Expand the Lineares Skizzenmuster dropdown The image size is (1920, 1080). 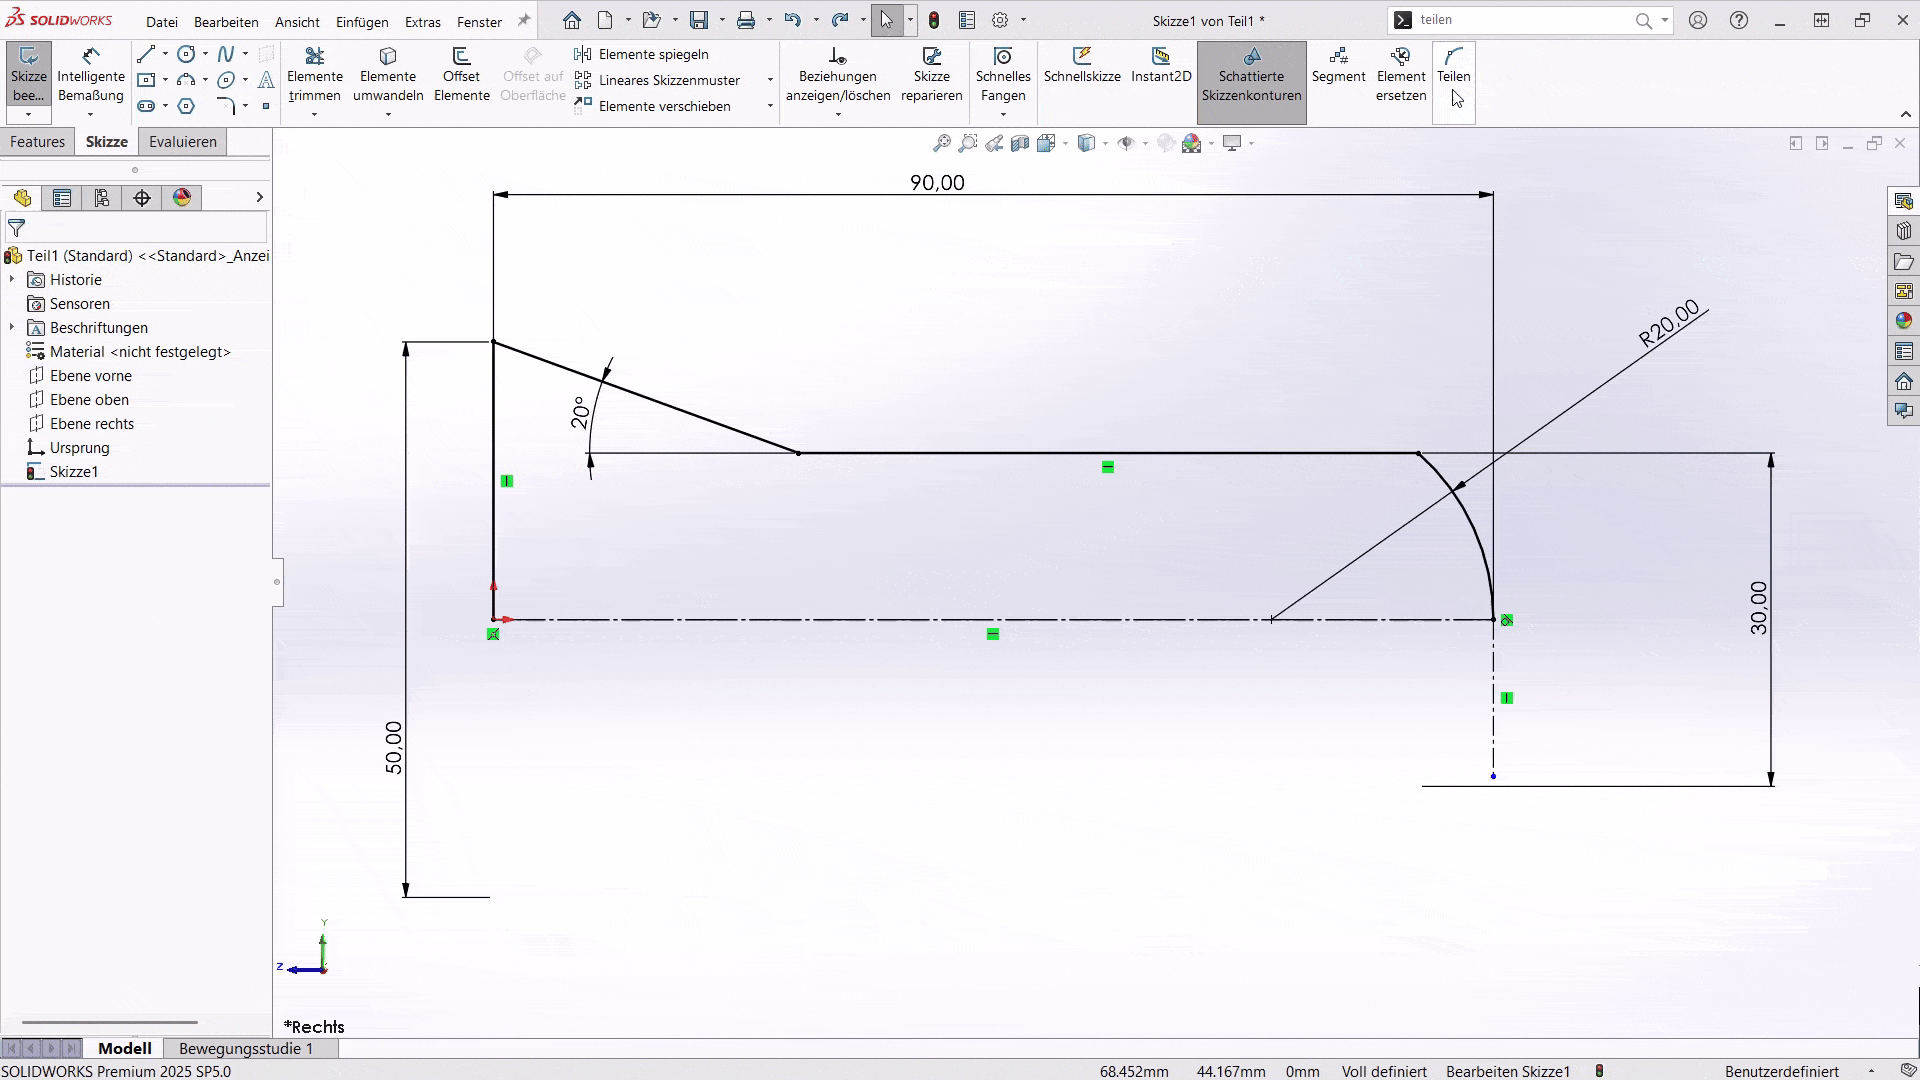coord(769,80)
